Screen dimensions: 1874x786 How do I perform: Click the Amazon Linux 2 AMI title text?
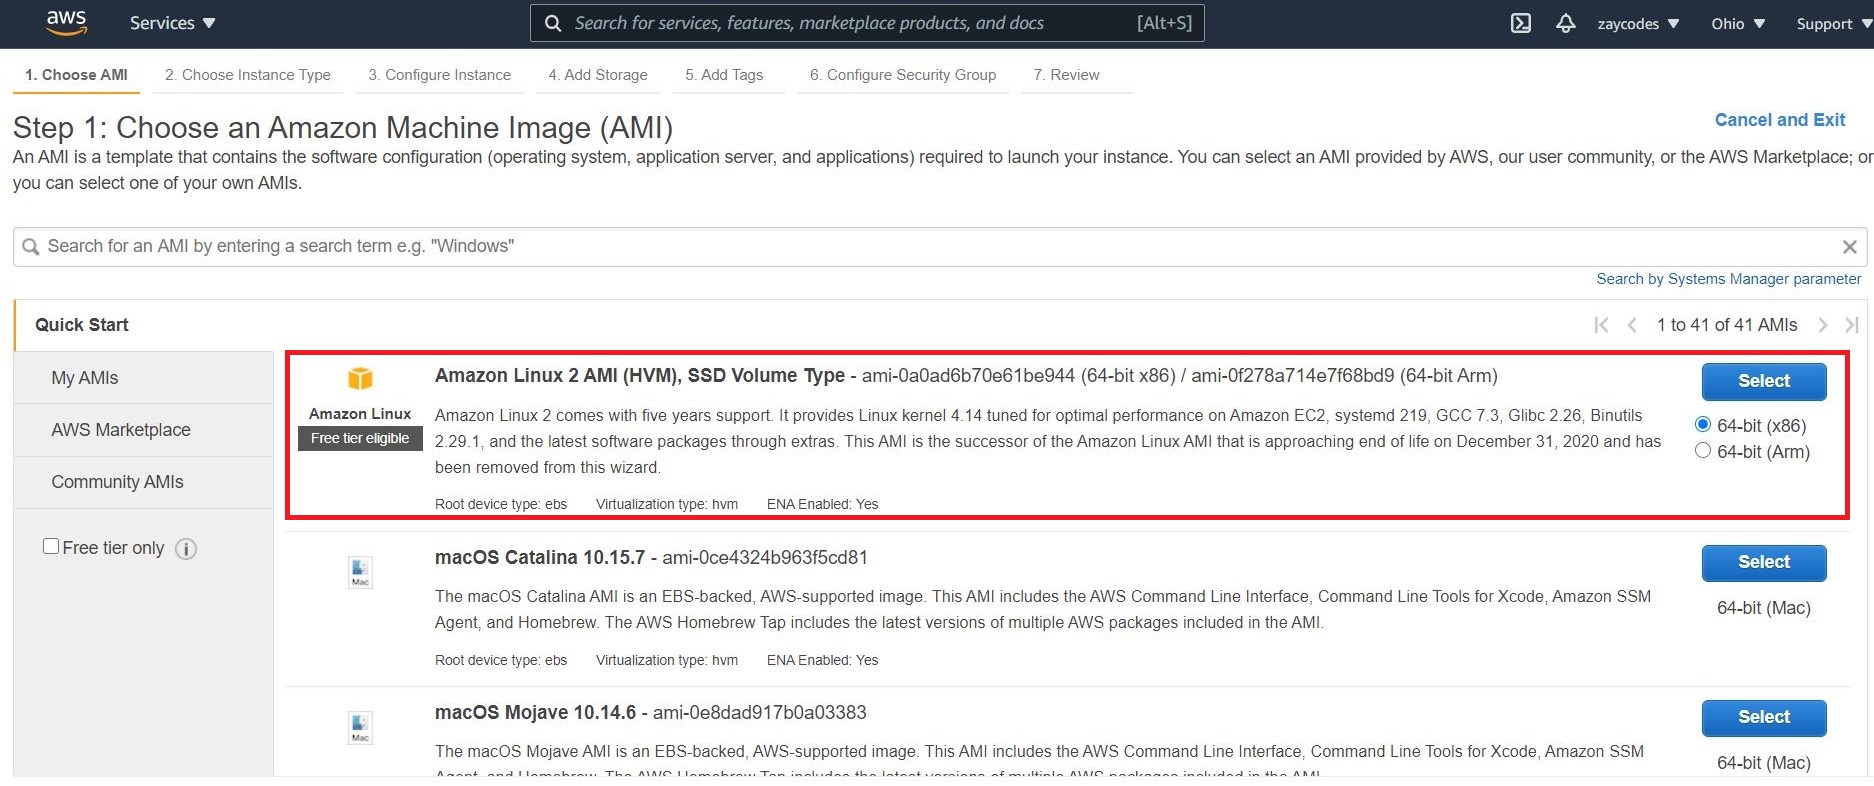[x=640, y=376]
